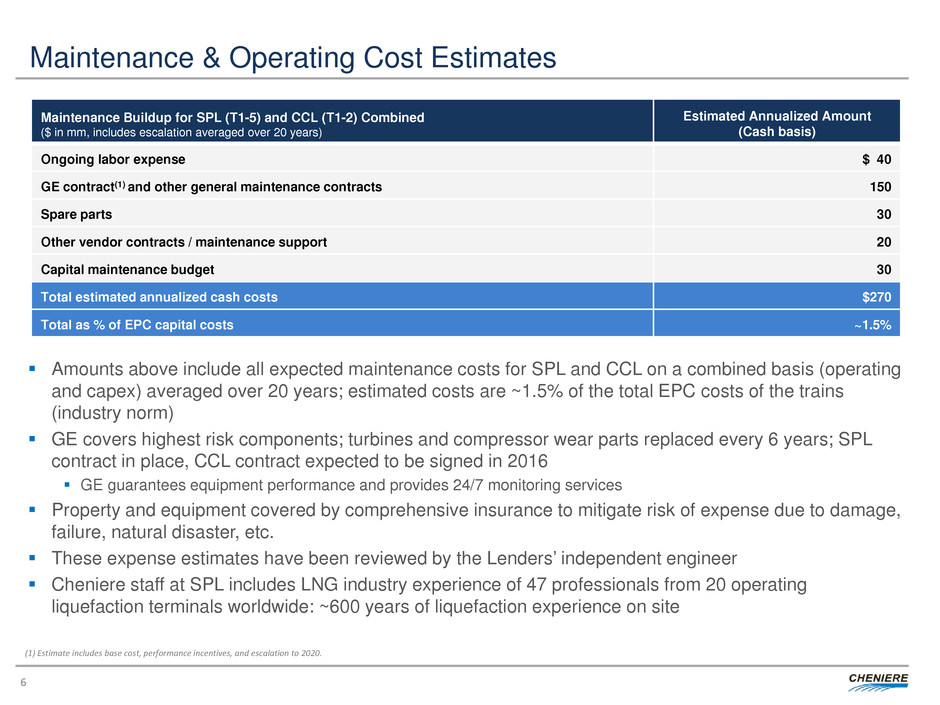The image size is (940, 705).
Task: Click the '150' GE contract amount
Action: coord(880,186)
